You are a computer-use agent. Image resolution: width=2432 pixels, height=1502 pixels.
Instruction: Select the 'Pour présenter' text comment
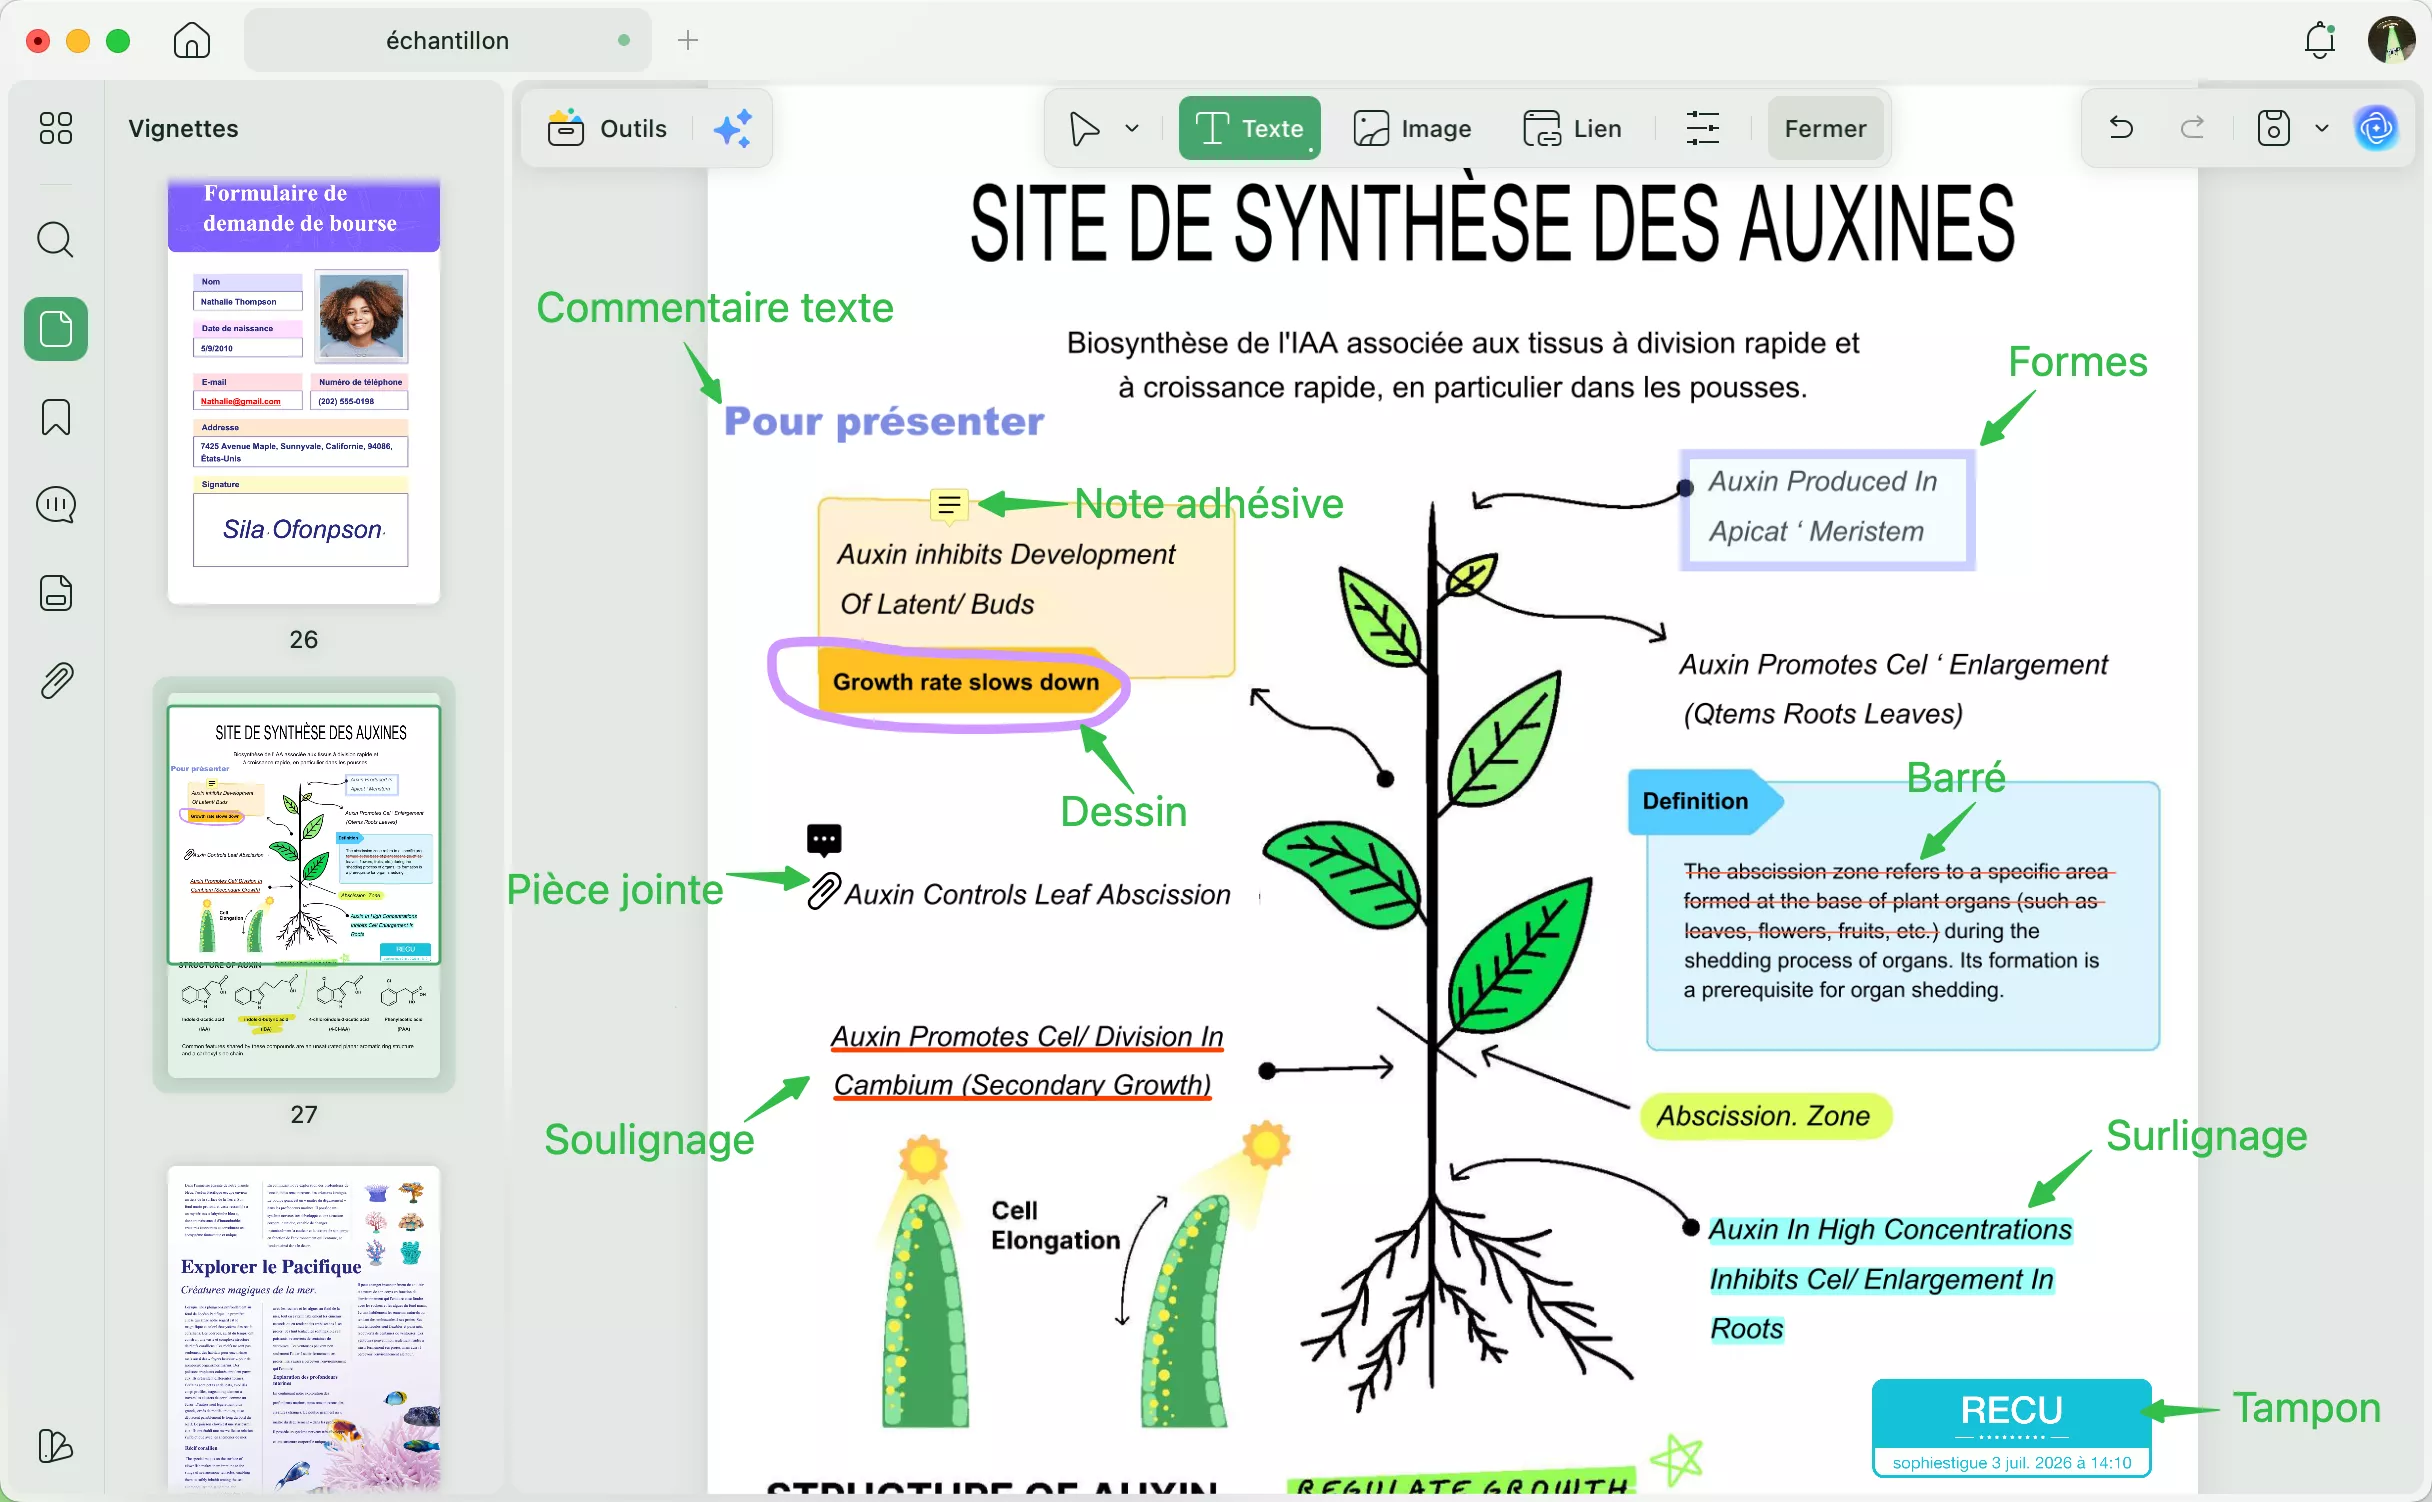[884, 421]
